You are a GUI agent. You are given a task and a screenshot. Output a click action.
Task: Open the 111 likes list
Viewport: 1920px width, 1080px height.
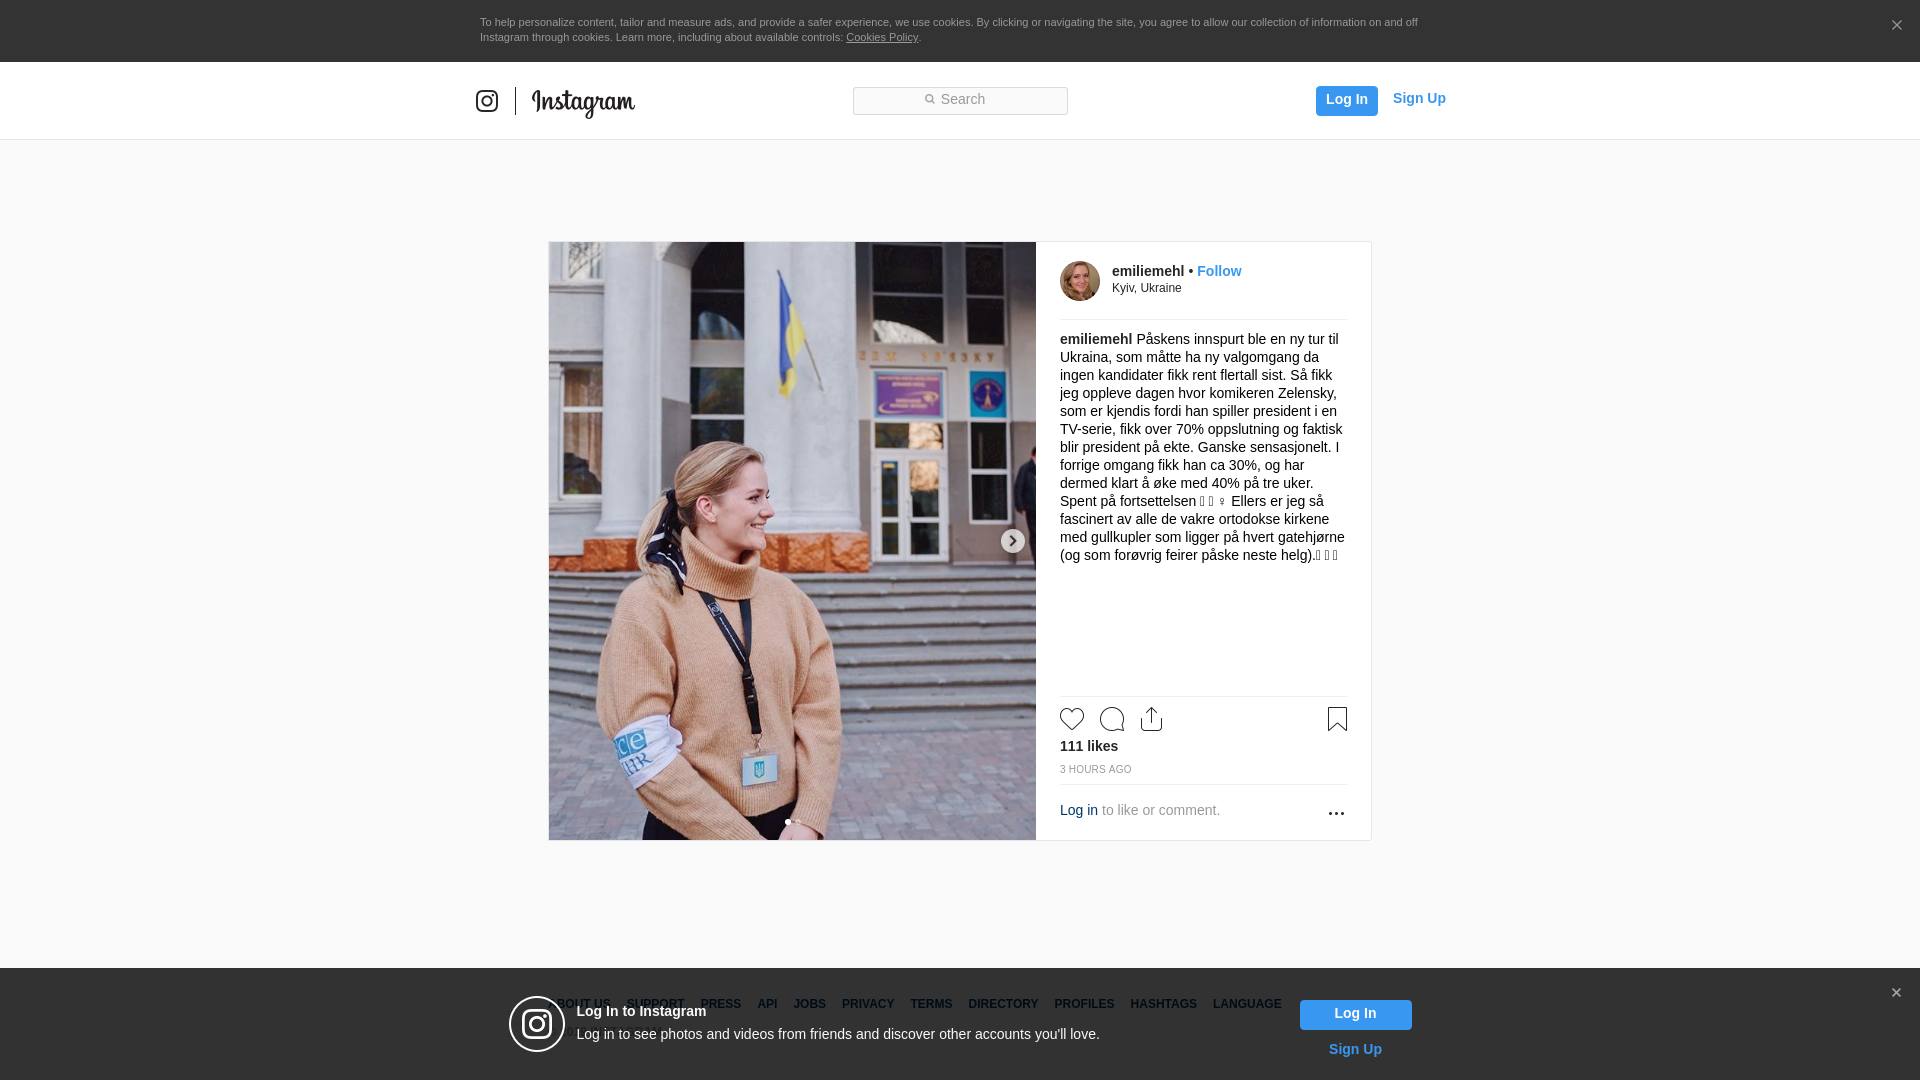click(x=1089, y=746)
